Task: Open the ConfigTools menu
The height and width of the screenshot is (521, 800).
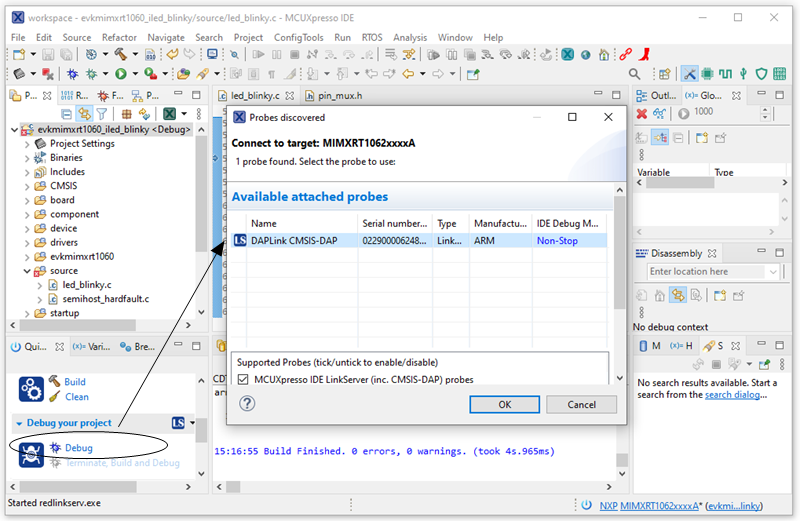Action: 298,37
